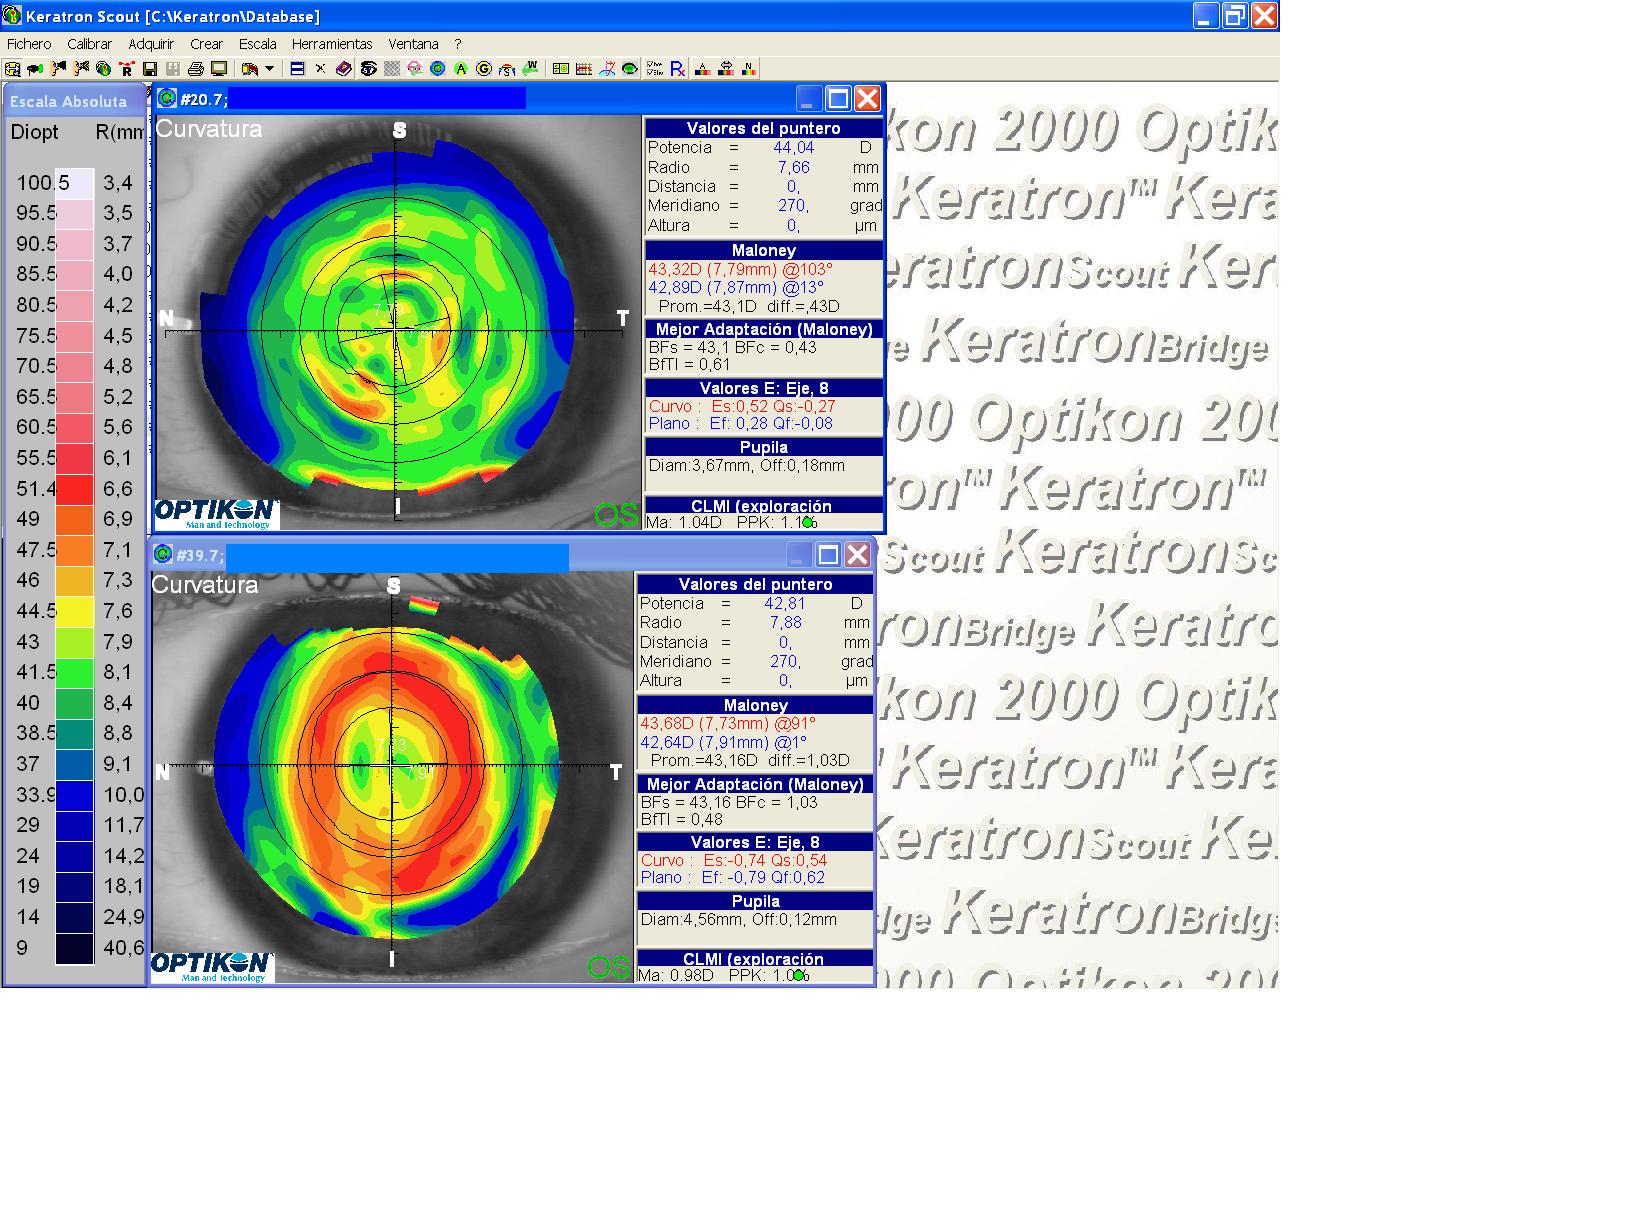Click Pupila Diam:3,67mm in upper window
Viewport: 1632px width, 1224px height.
click(x=747, y=465)
